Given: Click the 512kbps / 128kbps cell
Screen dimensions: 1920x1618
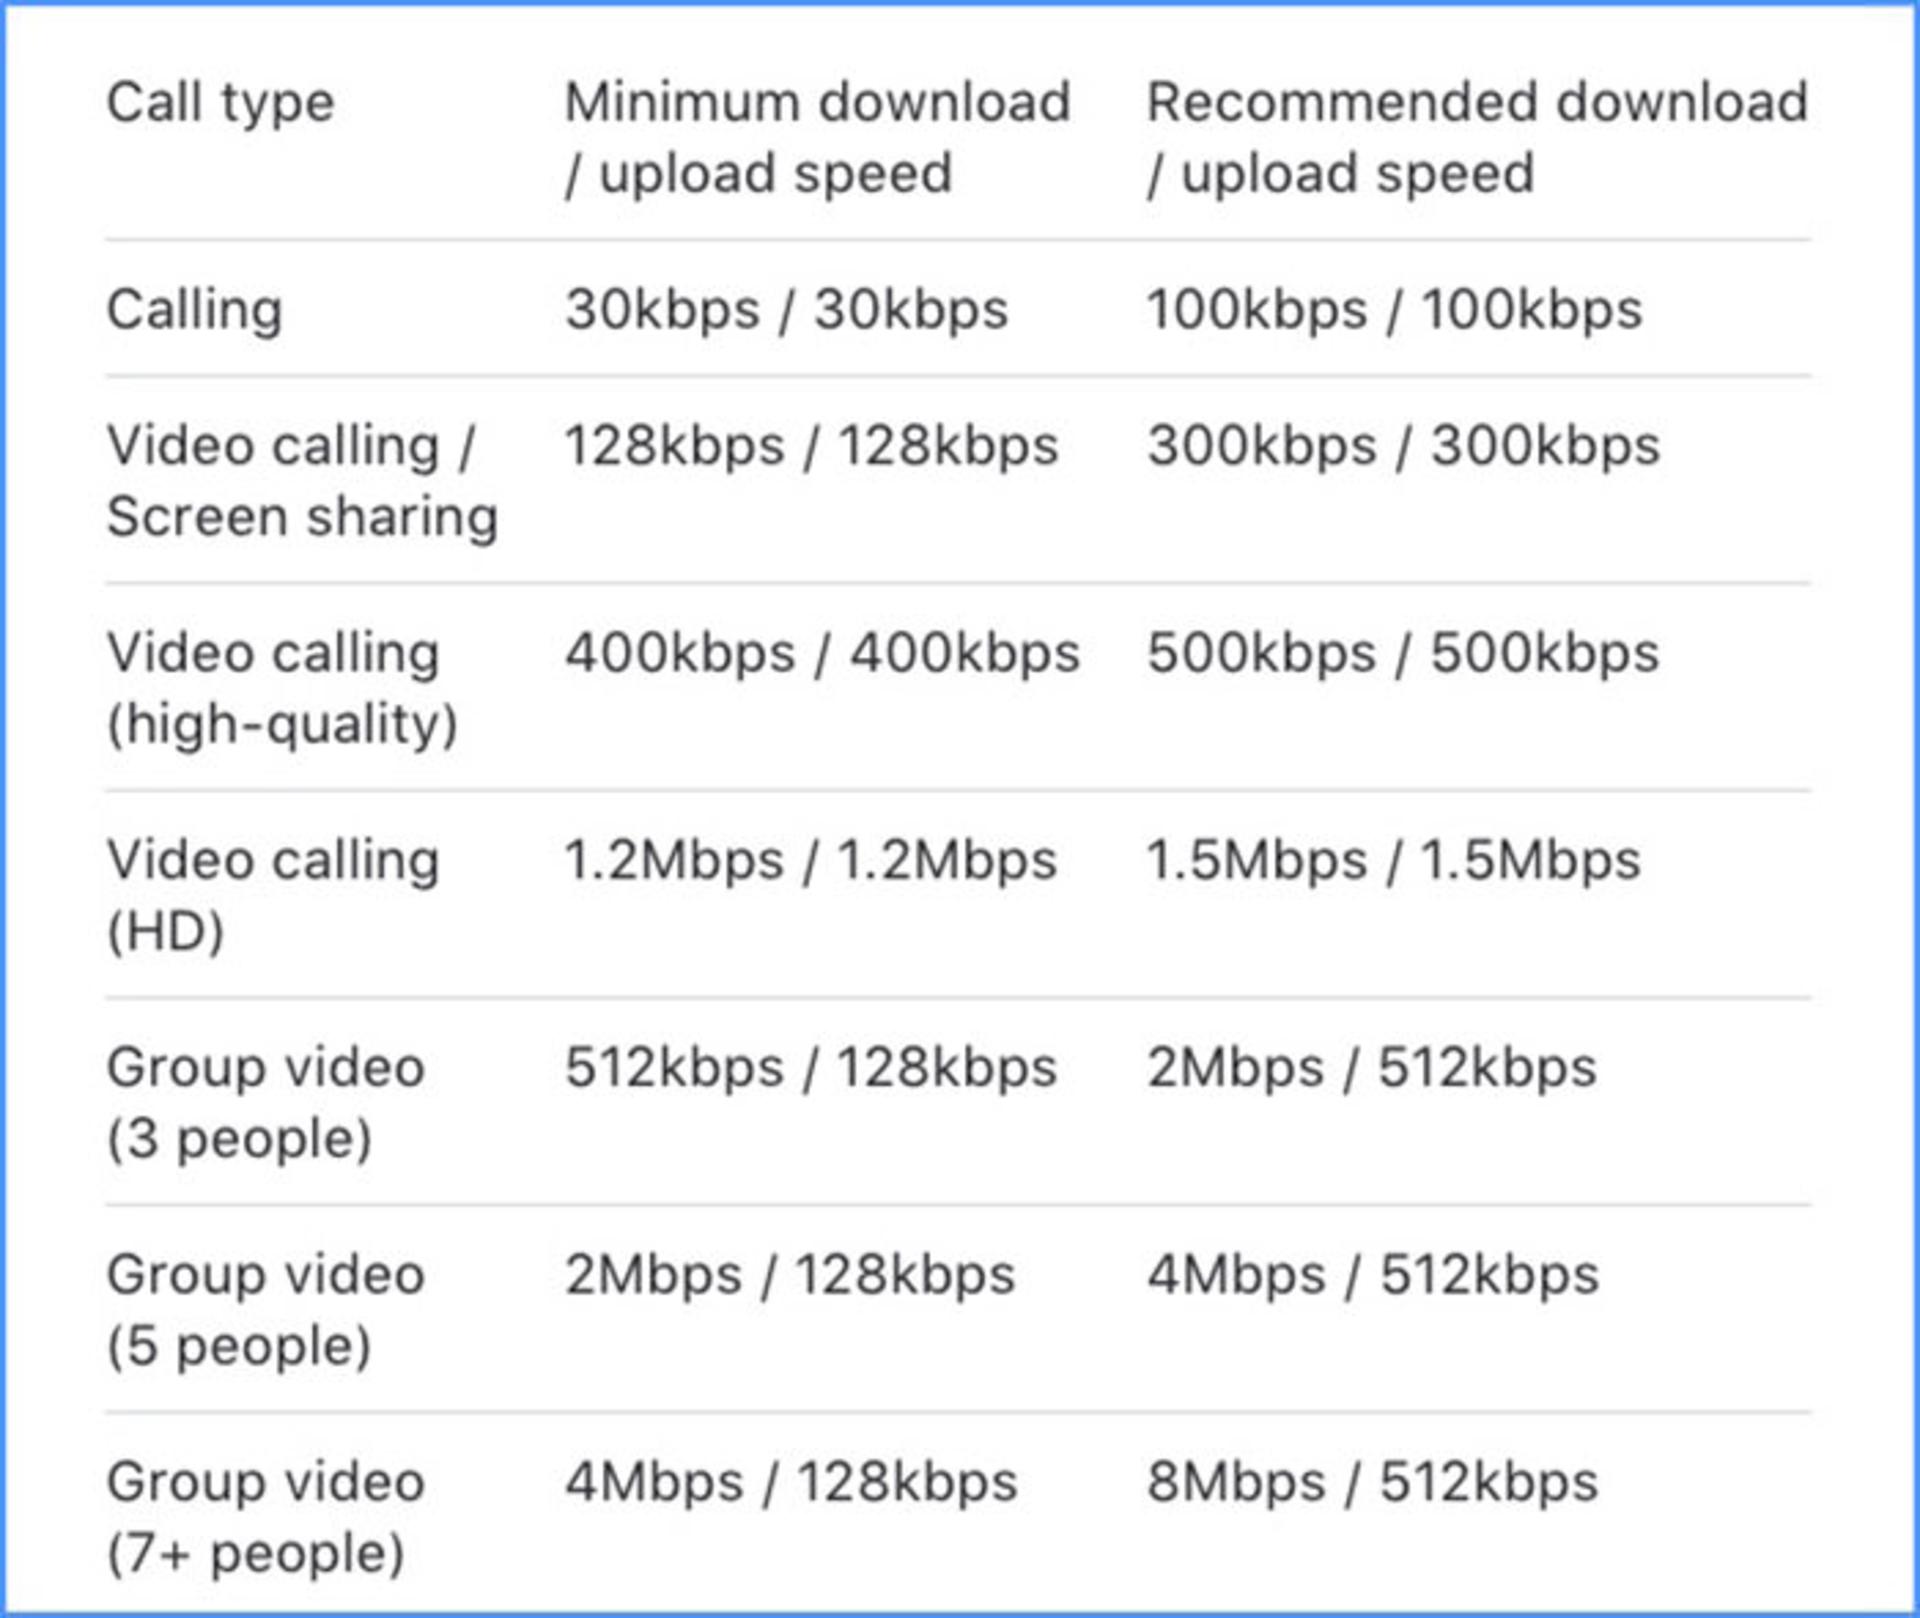Looking at the screenshot, I should tap(811, 1068).
